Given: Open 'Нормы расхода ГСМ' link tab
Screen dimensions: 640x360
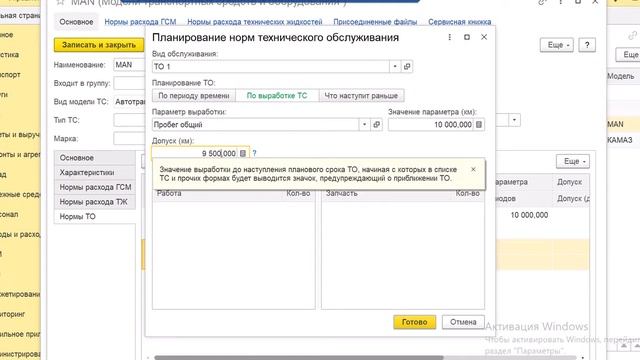Looking at the screenshot, I should click(x=140, y=22).
